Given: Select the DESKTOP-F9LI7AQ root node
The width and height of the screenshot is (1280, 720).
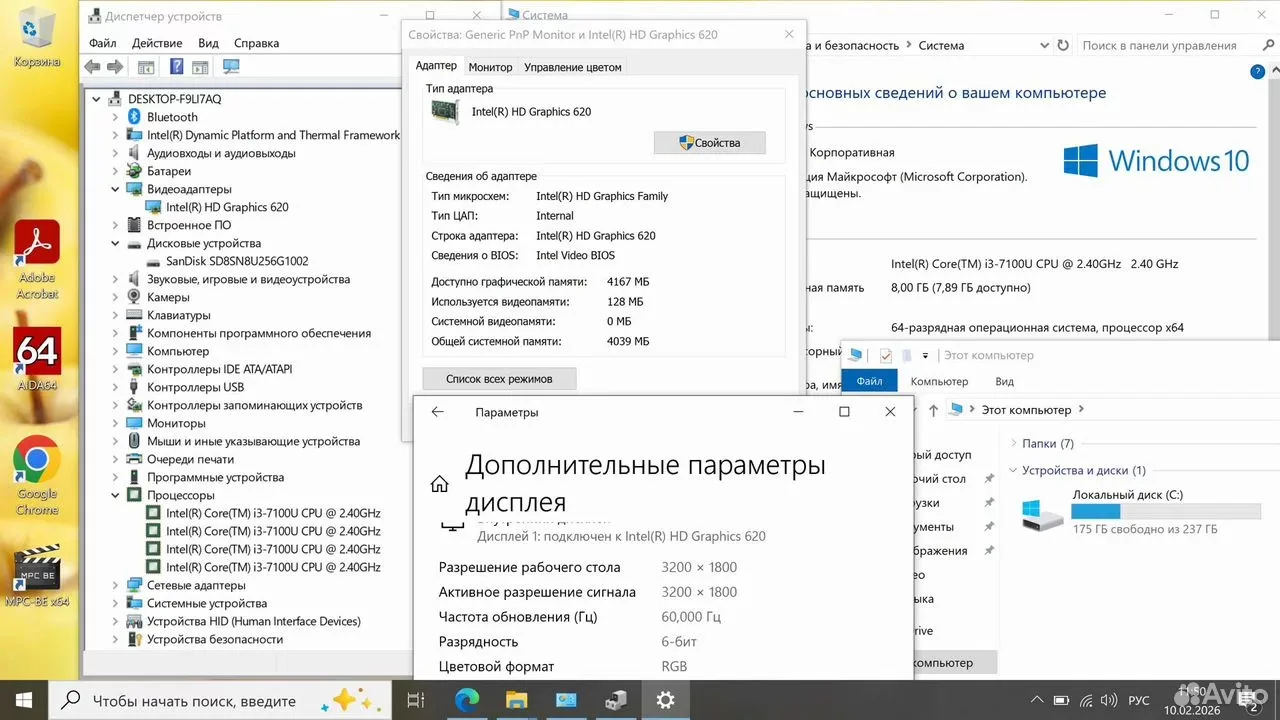Looking at the screenshot, I should click(174, 99).
